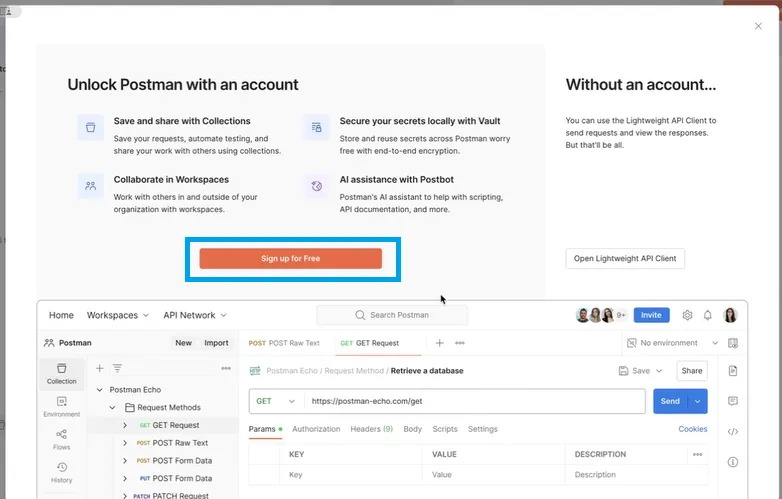Click the Request Method breadcrumb
The height and width of the screenshot is (499, 782).
[x=354, y=371]
